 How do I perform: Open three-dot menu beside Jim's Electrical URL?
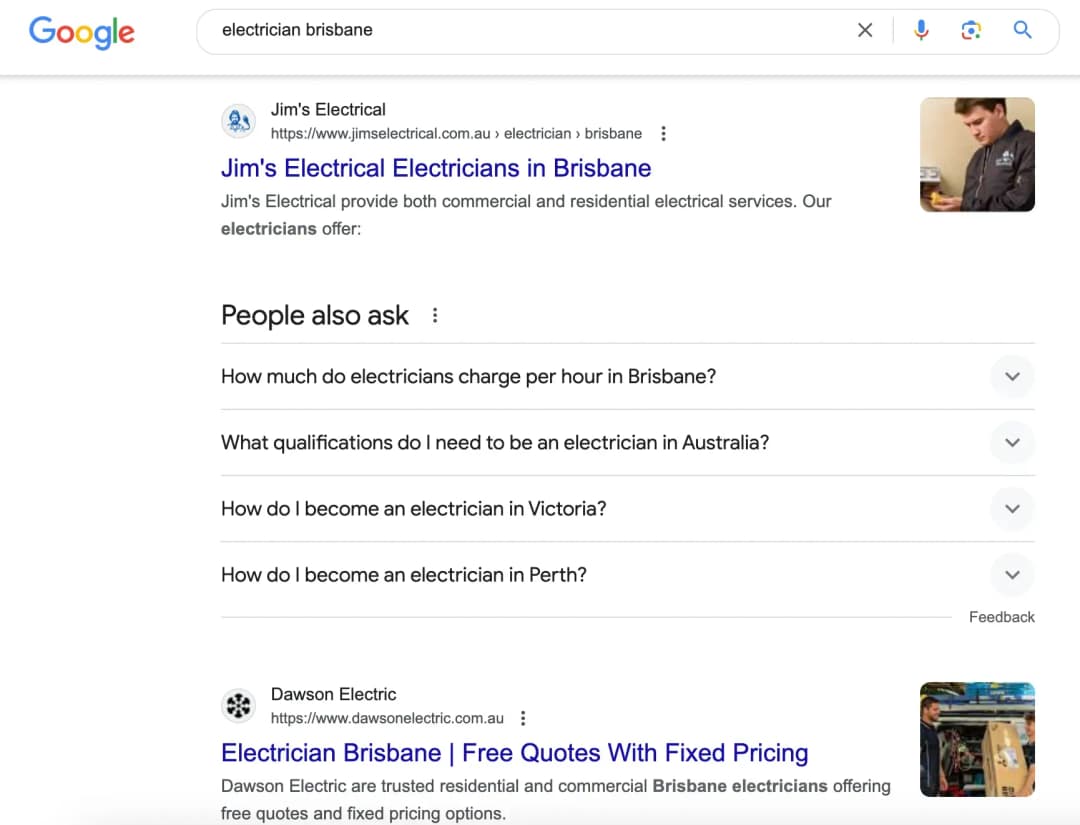663,134
